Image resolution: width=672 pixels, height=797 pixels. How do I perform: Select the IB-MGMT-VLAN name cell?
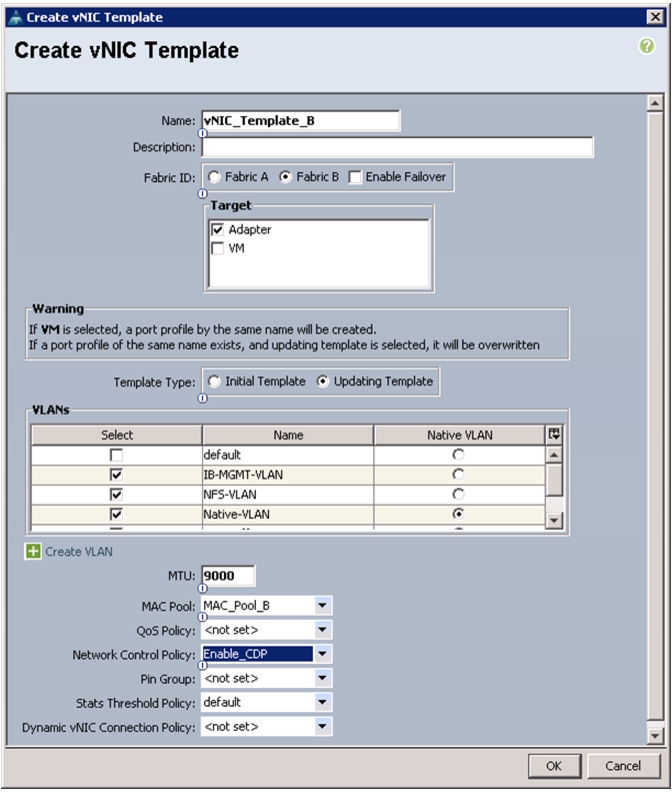[288, 475]
